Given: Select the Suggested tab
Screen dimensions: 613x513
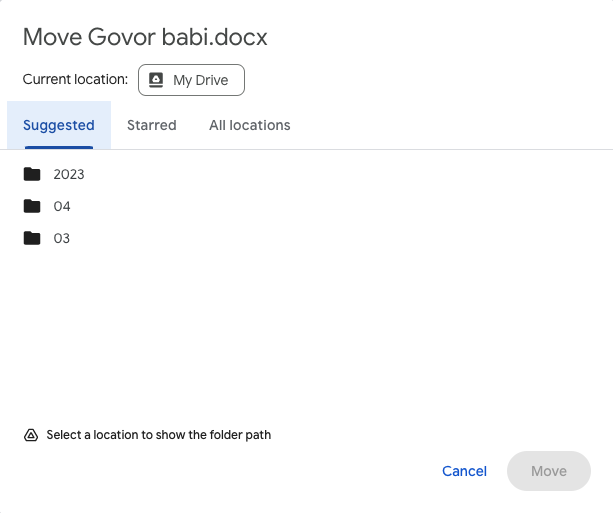Looking at the screenshot, I should coord(59,125).
